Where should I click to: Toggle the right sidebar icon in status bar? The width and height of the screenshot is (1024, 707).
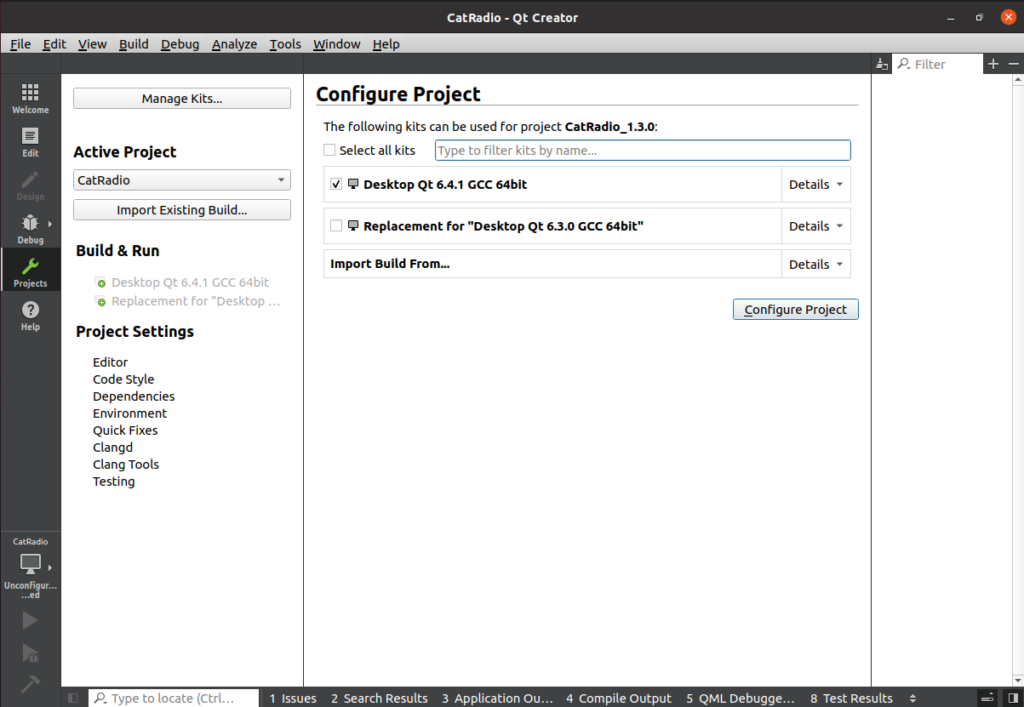[1012, 698]
